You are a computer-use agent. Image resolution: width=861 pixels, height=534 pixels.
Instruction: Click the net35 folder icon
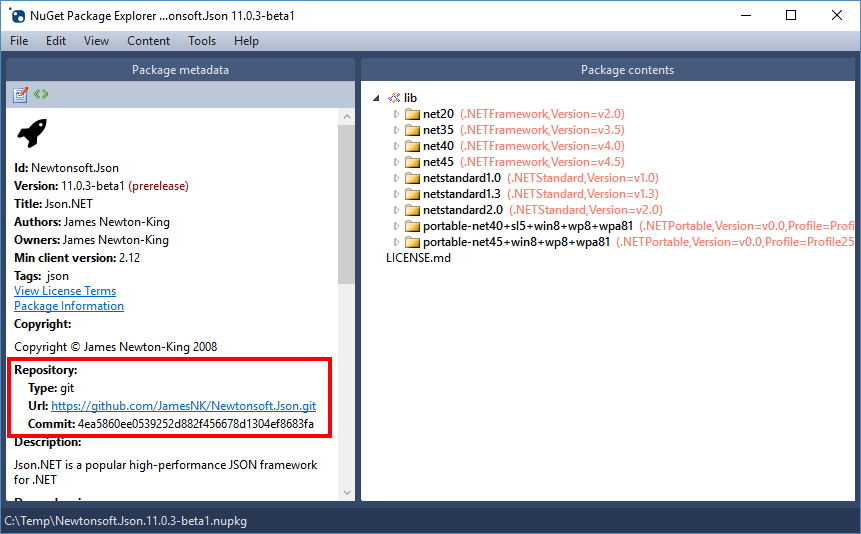point(412,130)
